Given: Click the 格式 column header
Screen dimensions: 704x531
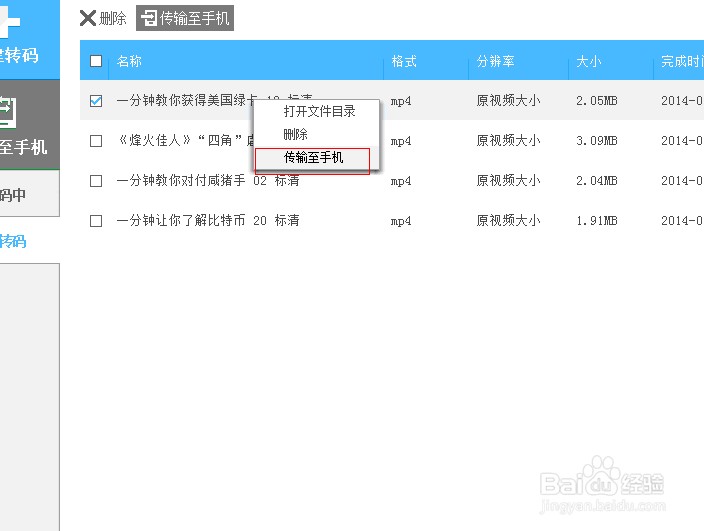Looking at the screenshot, I should click(404, 61).
